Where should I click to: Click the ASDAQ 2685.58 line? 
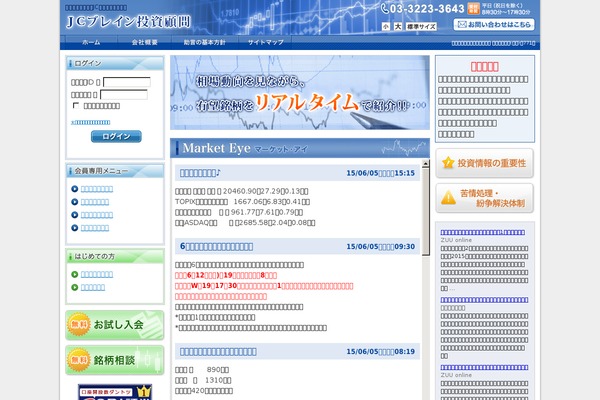click(x=245, y=222)
